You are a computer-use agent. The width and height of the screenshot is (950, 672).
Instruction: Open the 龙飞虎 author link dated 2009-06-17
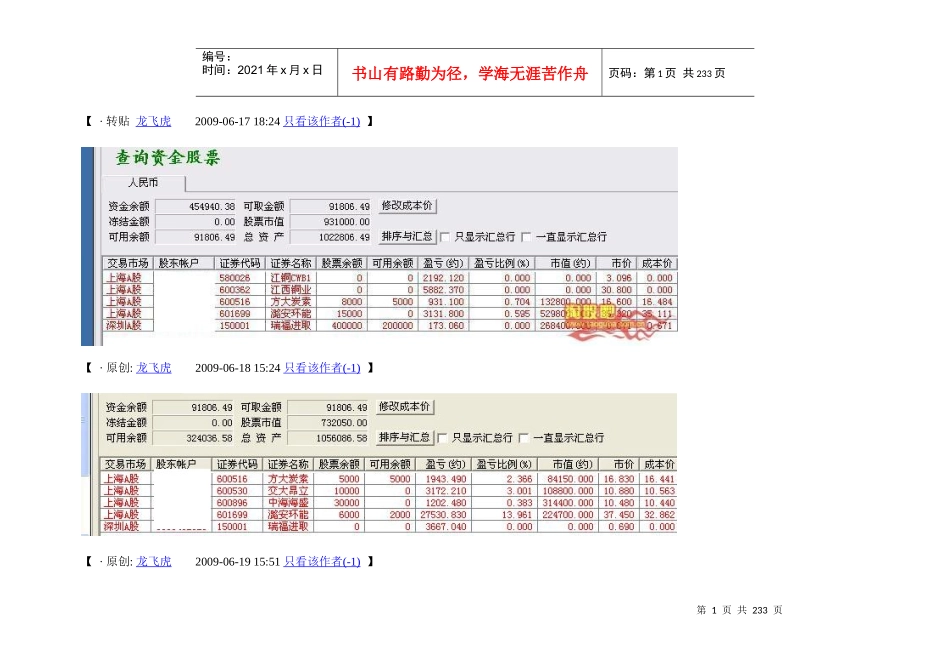[153, 121]
